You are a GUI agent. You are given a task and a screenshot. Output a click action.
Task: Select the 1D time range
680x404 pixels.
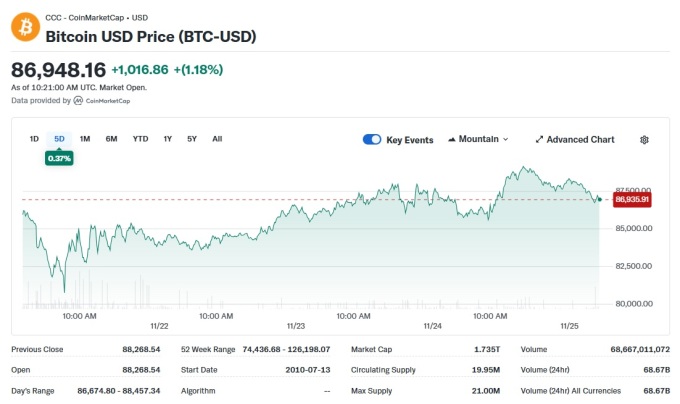(34, 138)
